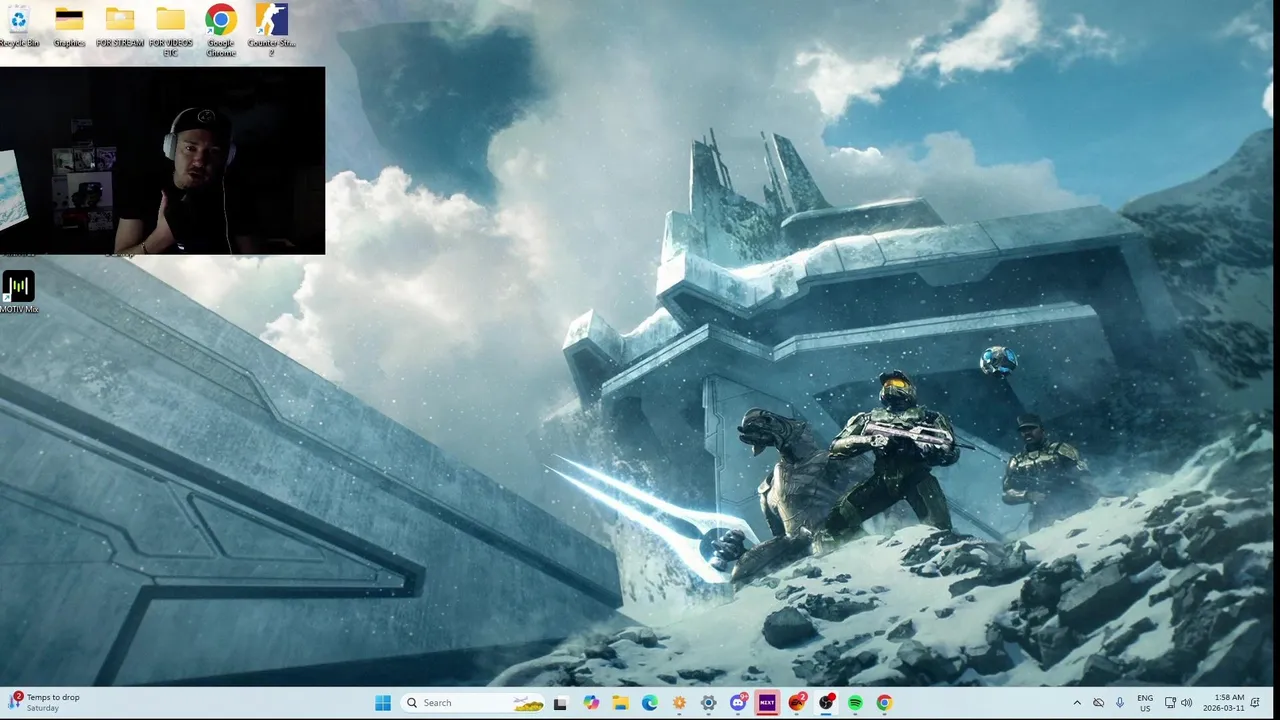Open Task View from the taskbar
1280x720 pixels.
[560, 703]
